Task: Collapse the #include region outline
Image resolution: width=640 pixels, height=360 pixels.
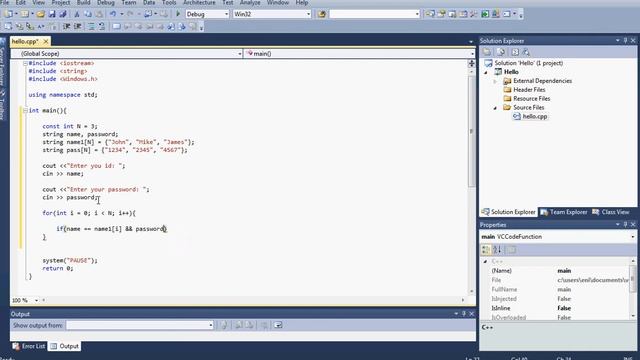Action: click(x=25, y=63)
